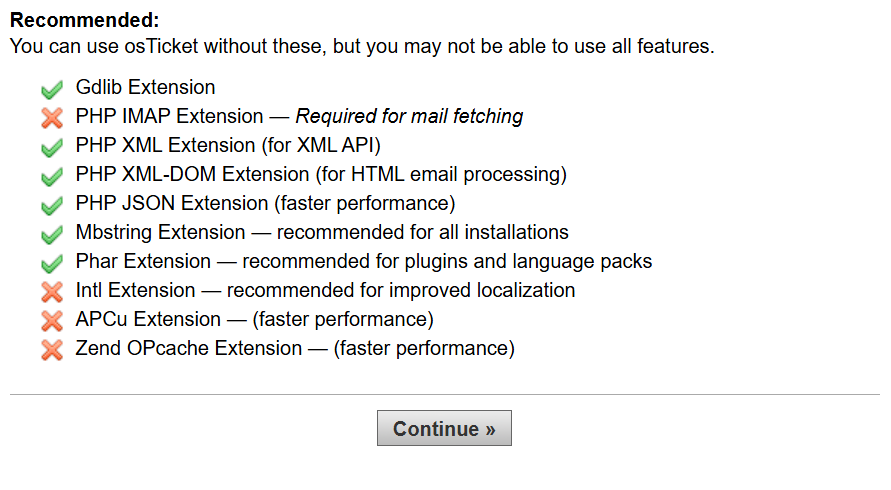Click the check icon for PHP XML-DOM Extension
This screenshot has height=490, width=891.
(52, 176)
